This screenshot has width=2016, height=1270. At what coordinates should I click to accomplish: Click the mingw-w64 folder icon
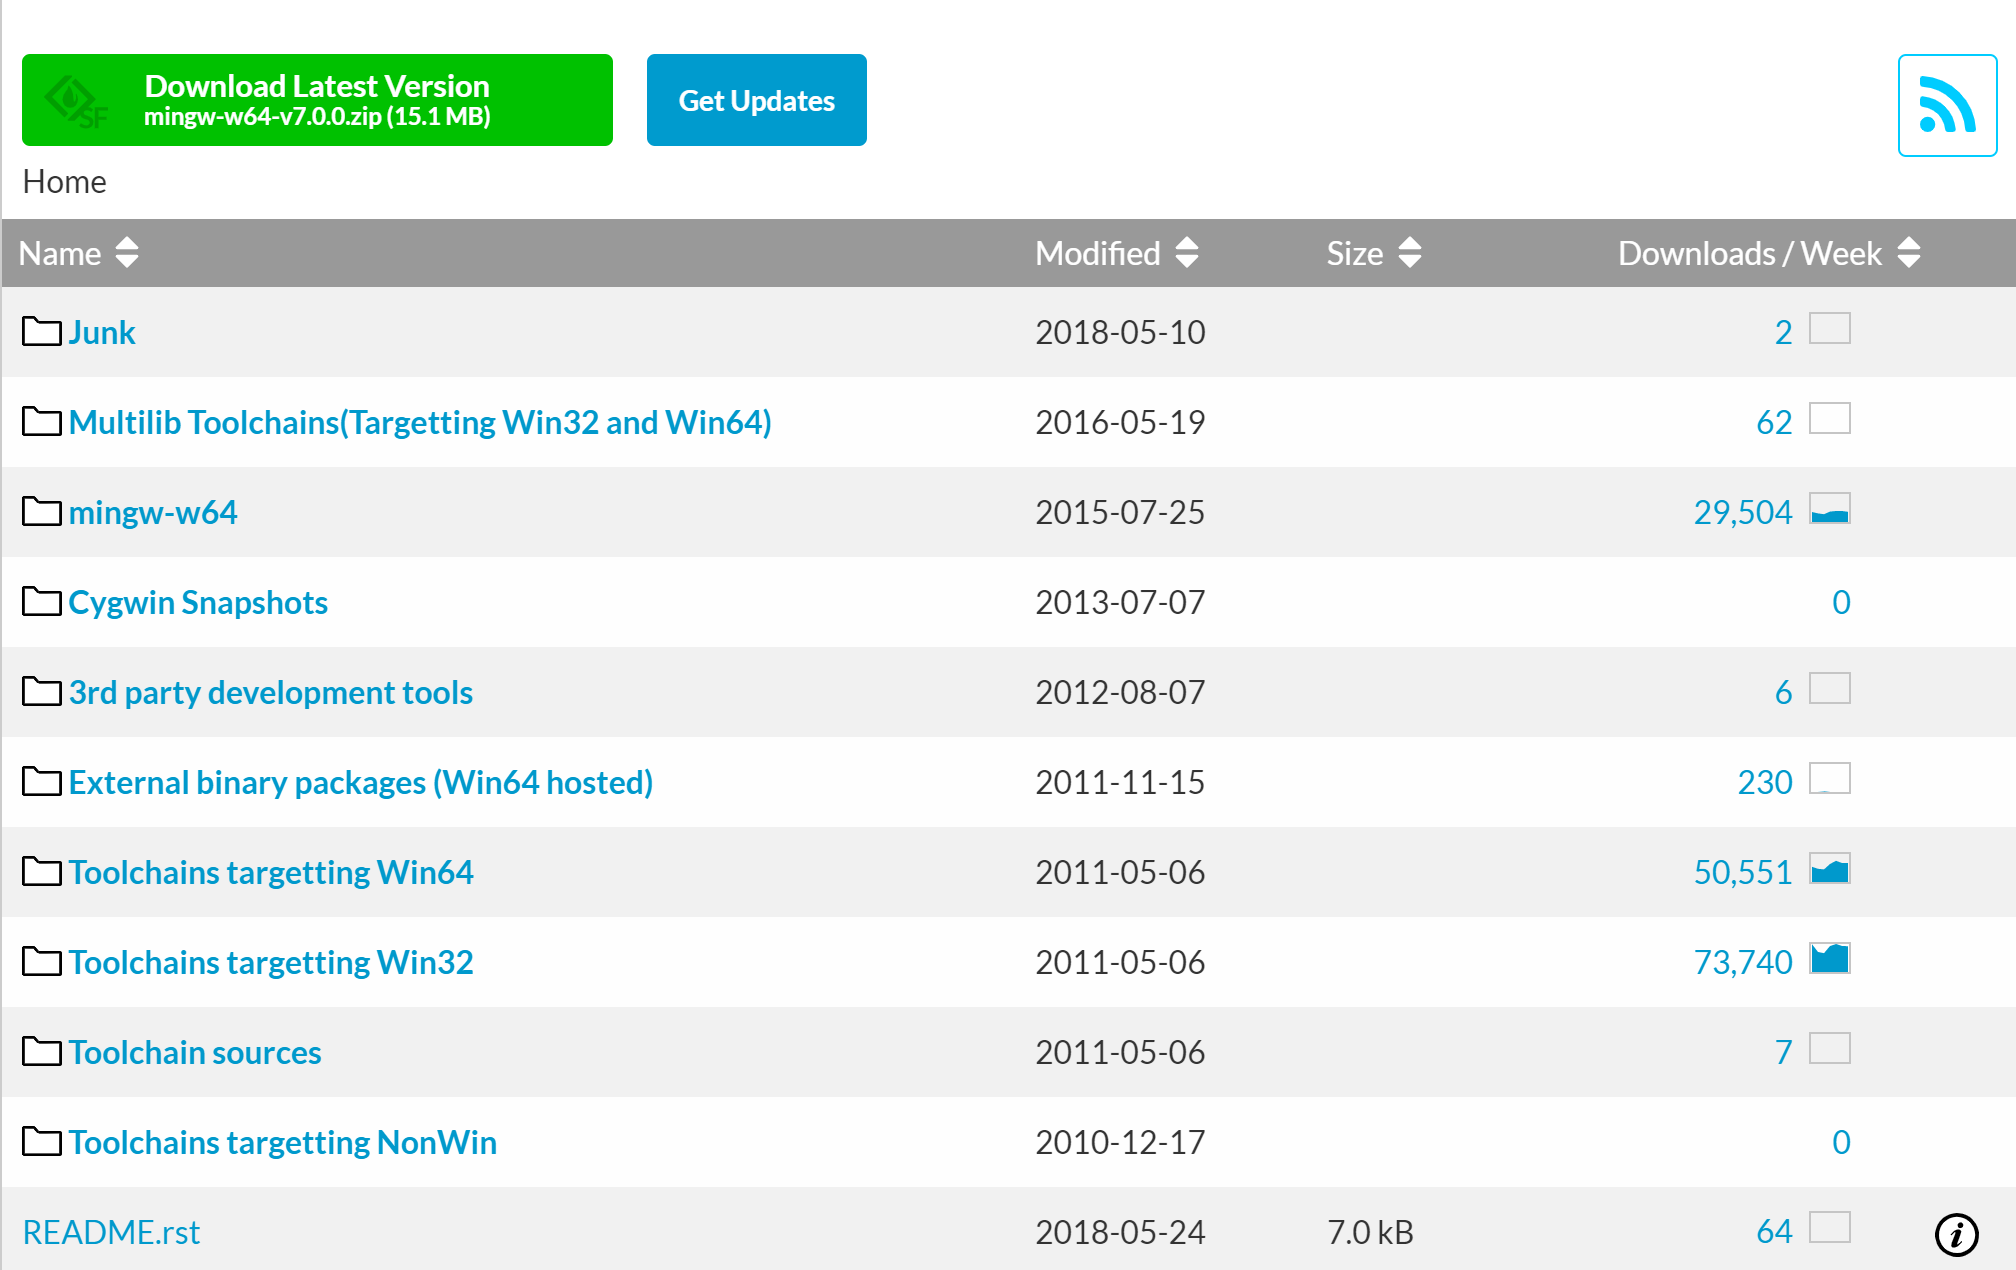[42, 511]
